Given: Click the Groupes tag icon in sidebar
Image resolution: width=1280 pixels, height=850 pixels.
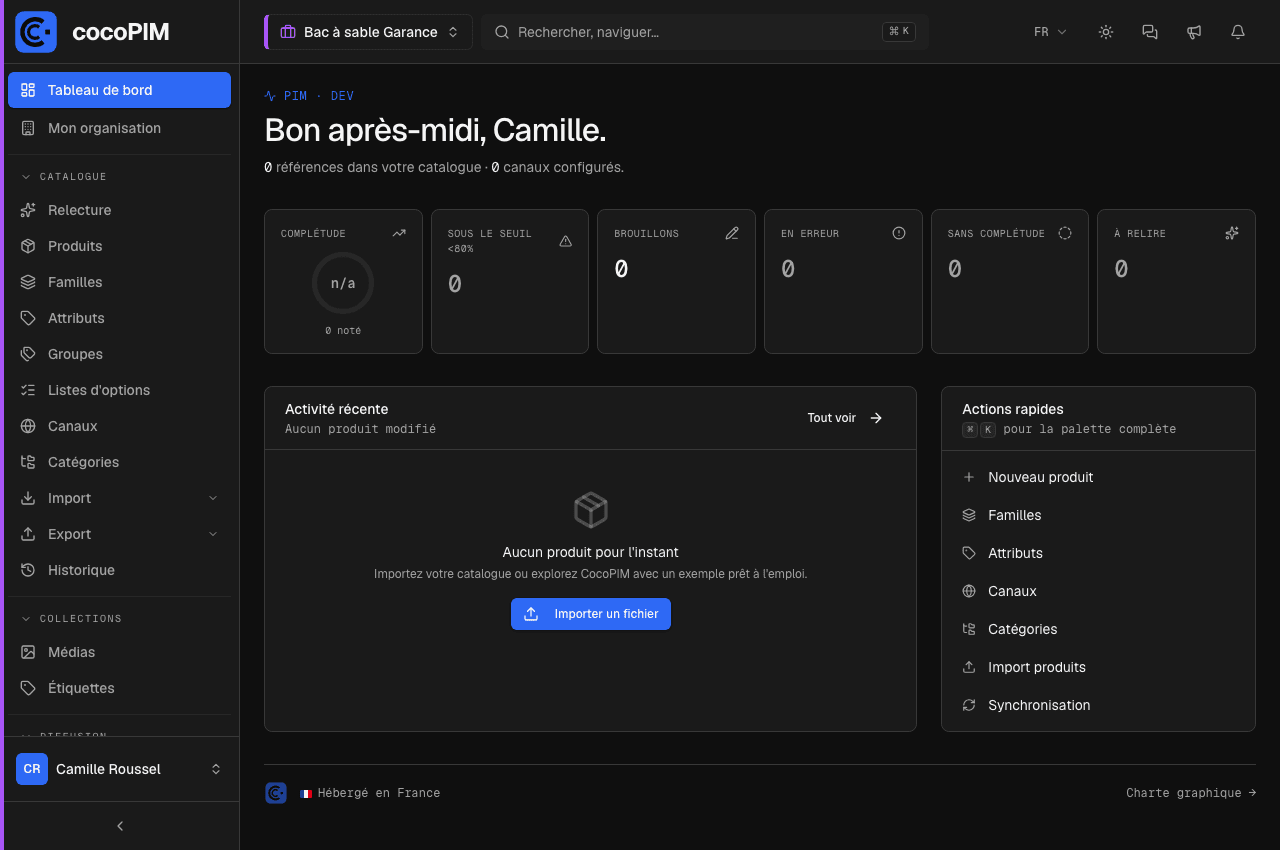Looking at the screenshot, I should point(28,354).
